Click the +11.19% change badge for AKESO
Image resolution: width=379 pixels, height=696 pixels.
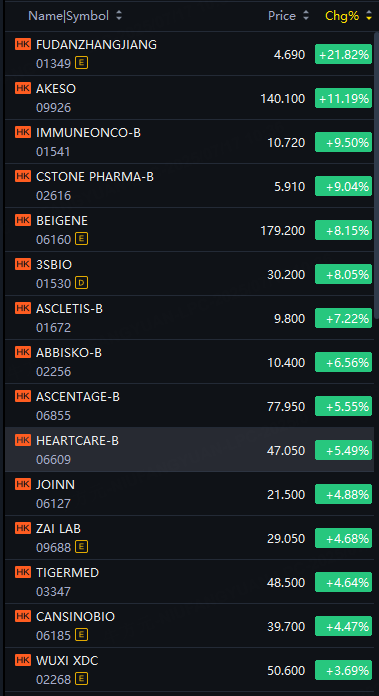click(x=343, y=98)
